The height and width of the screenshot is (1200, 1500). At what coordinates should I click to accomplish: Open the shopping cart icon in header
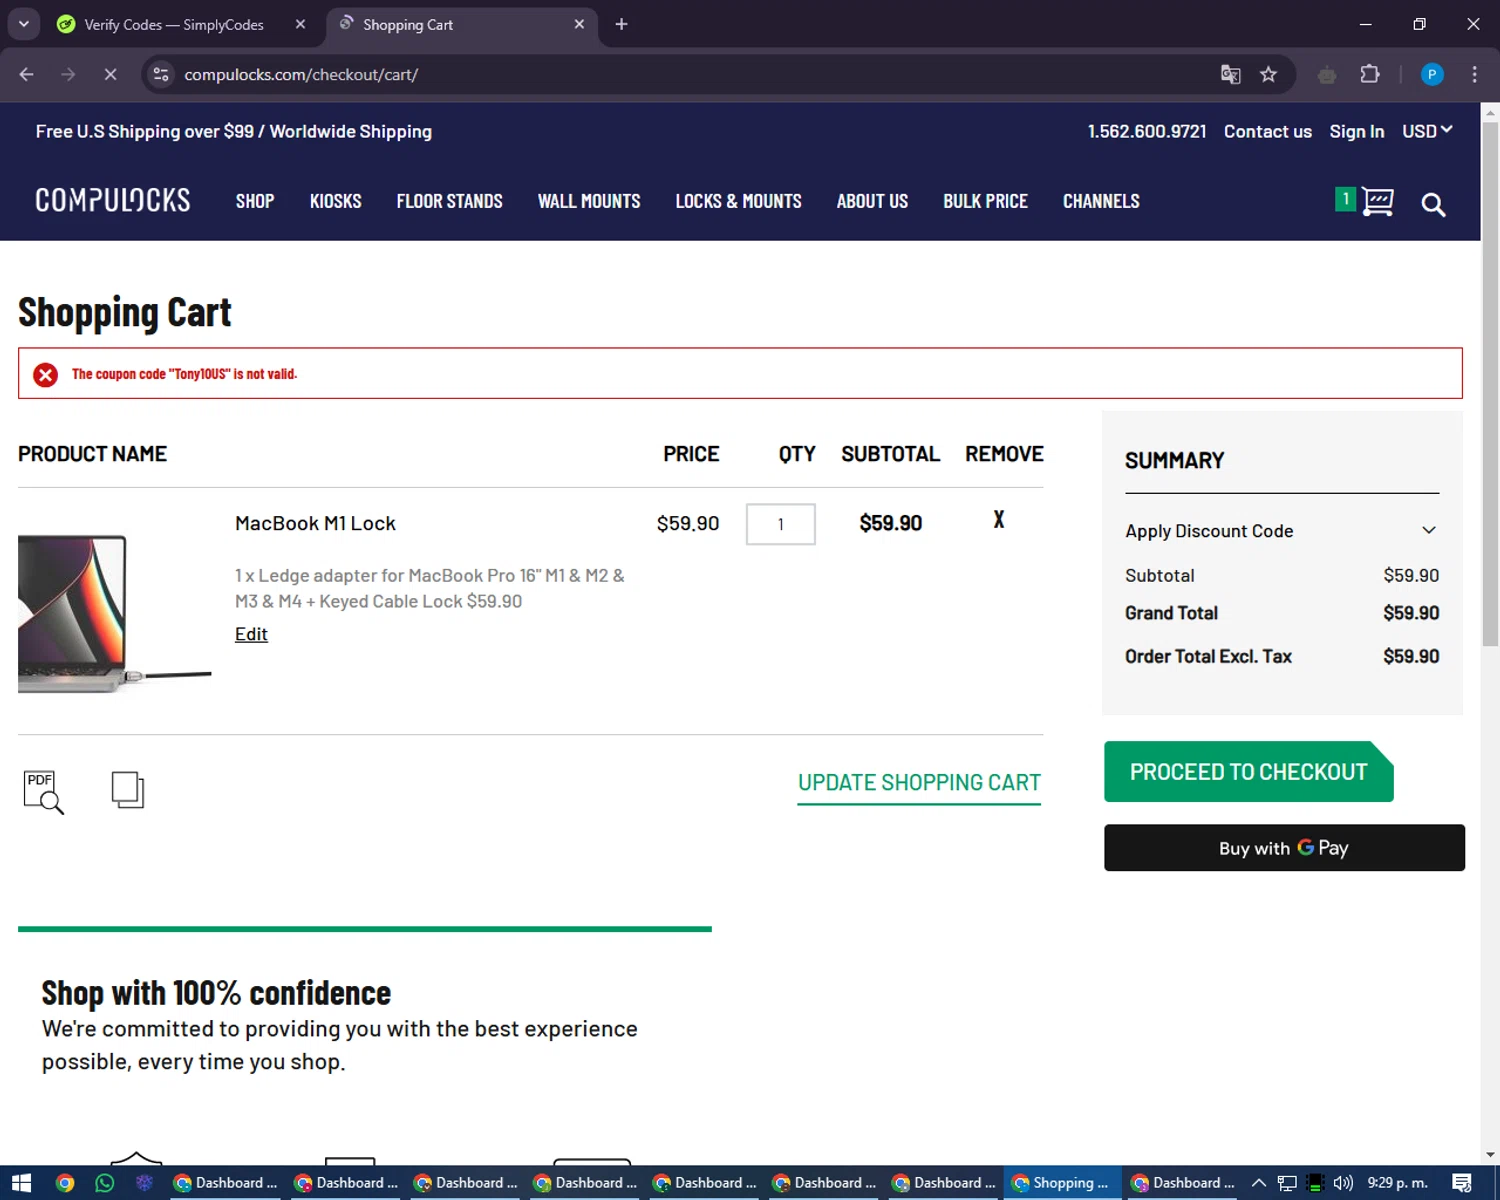click(x=1377, y=202)
